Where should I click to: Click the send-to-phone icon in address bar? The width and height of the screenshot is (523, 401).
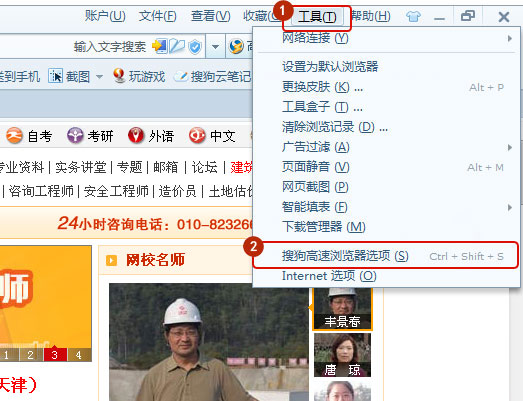click(x=159, y=46)
